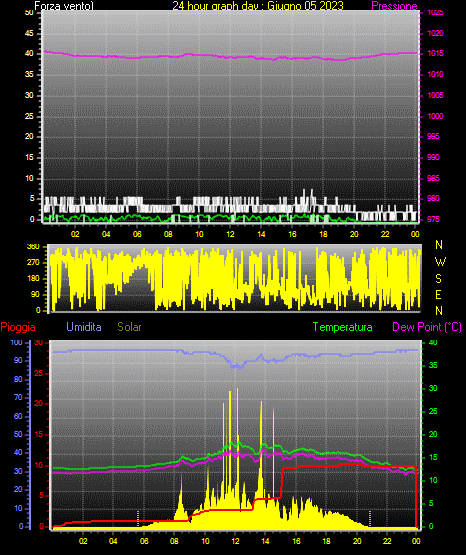Click the 'W' compass direction label
Screen dimensions: 466x555
click(x=440, y=262)
